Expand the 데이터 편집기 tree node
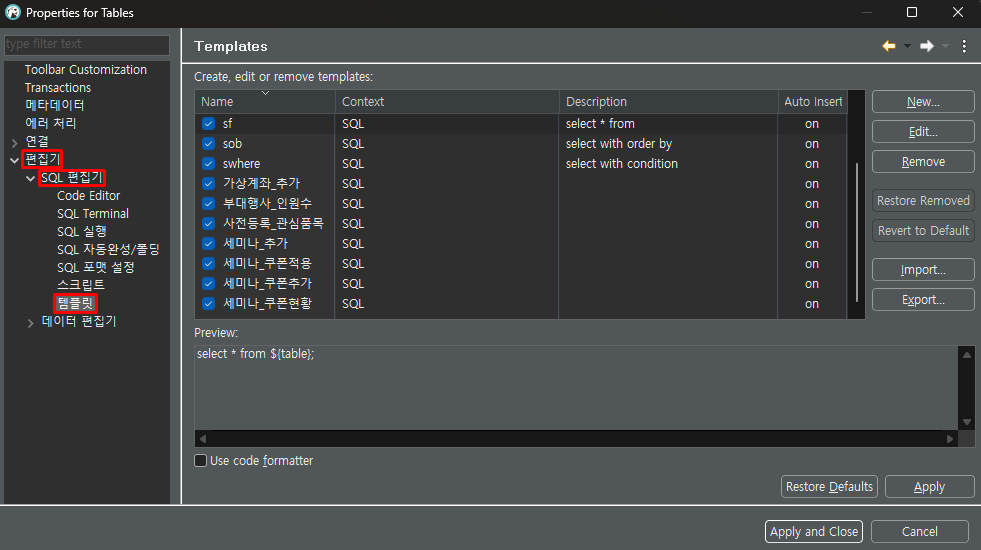 click(x=30, y=323)
